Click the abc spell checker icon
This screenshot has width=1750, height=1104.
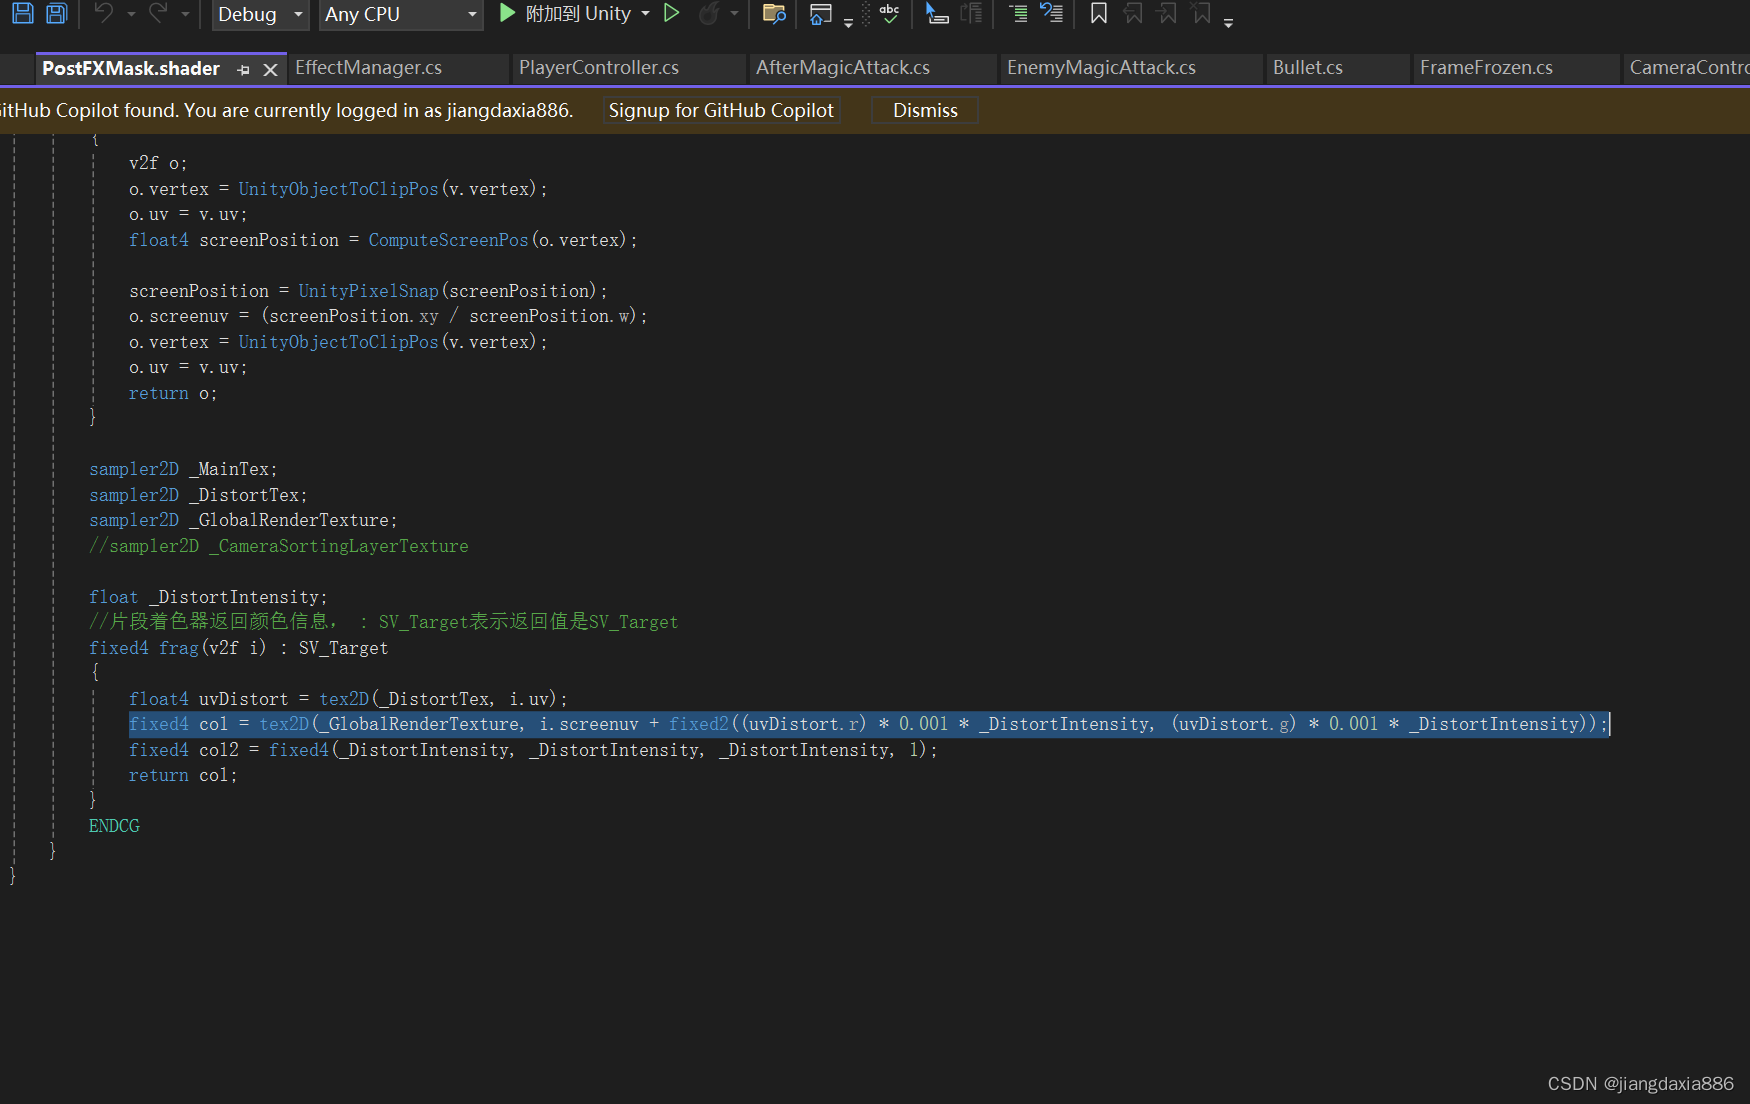[x=889, y=13]
